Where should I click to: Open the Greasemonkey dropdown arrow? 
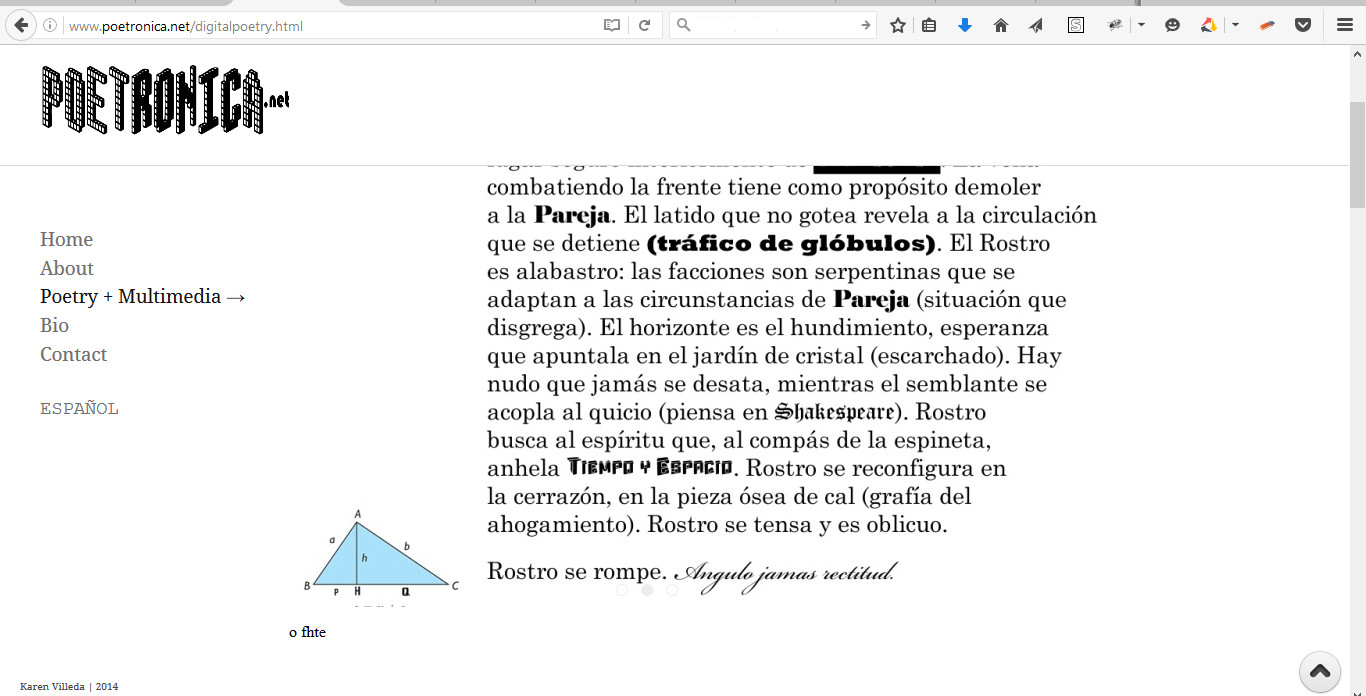click(x=1141, y=26)
